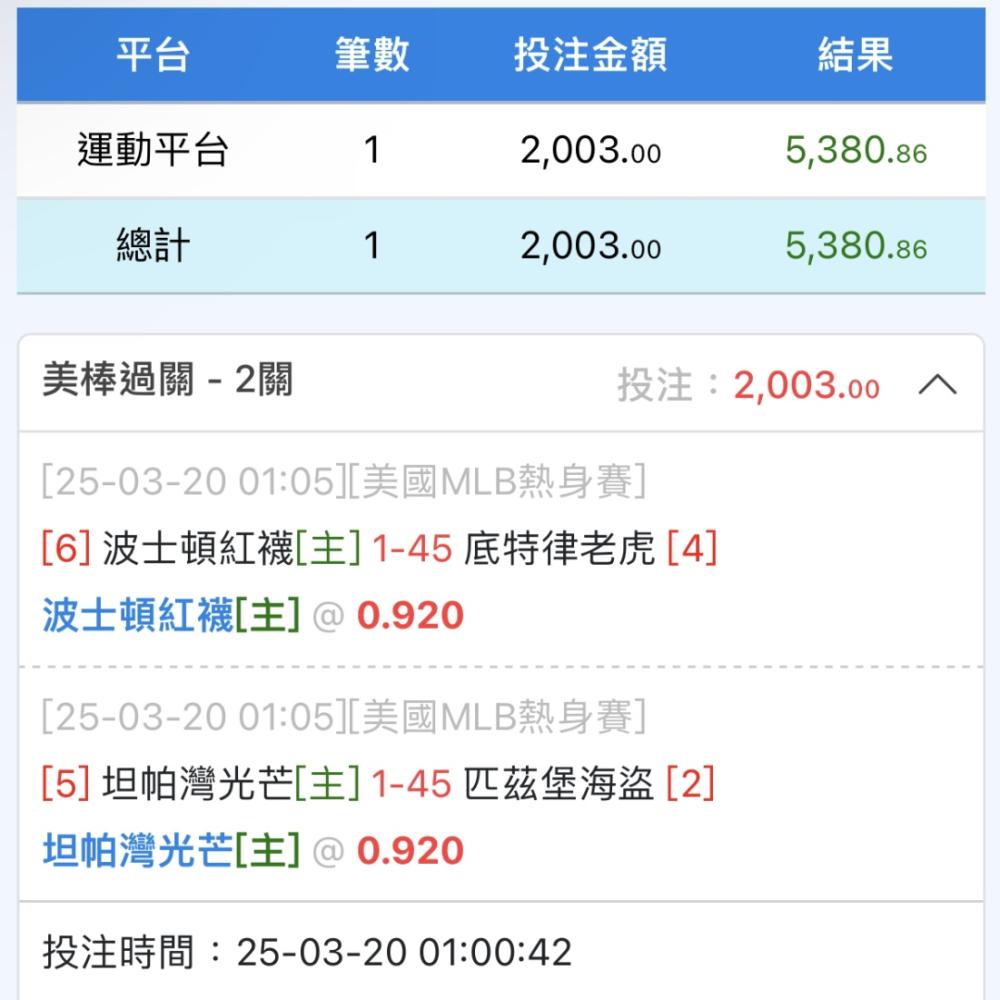The image size is (1000, 1000).
Task: Select the blue 坦帕灣光芒[主] pick
Action: click(x=171, y=851)
